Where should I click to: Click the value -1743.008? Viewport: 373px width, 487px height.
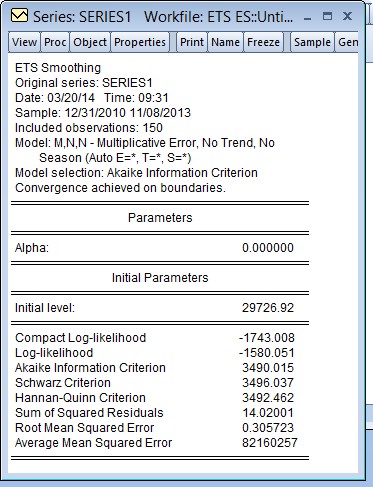267,338
